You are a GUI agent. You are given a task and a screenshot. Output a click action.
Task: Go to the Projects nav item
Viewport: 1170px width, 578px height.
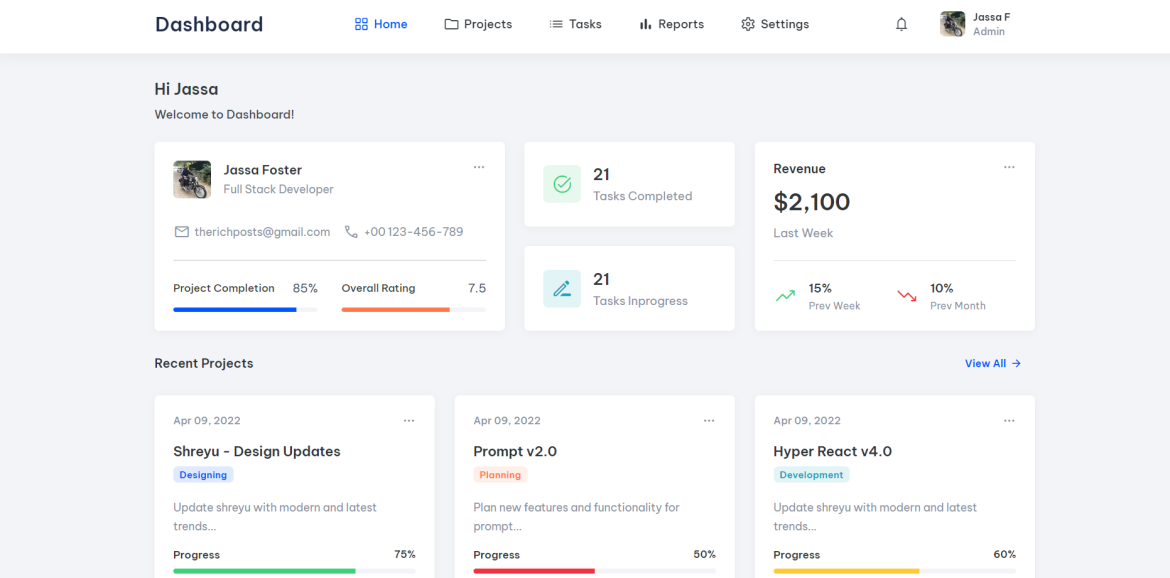pos(478,25)
